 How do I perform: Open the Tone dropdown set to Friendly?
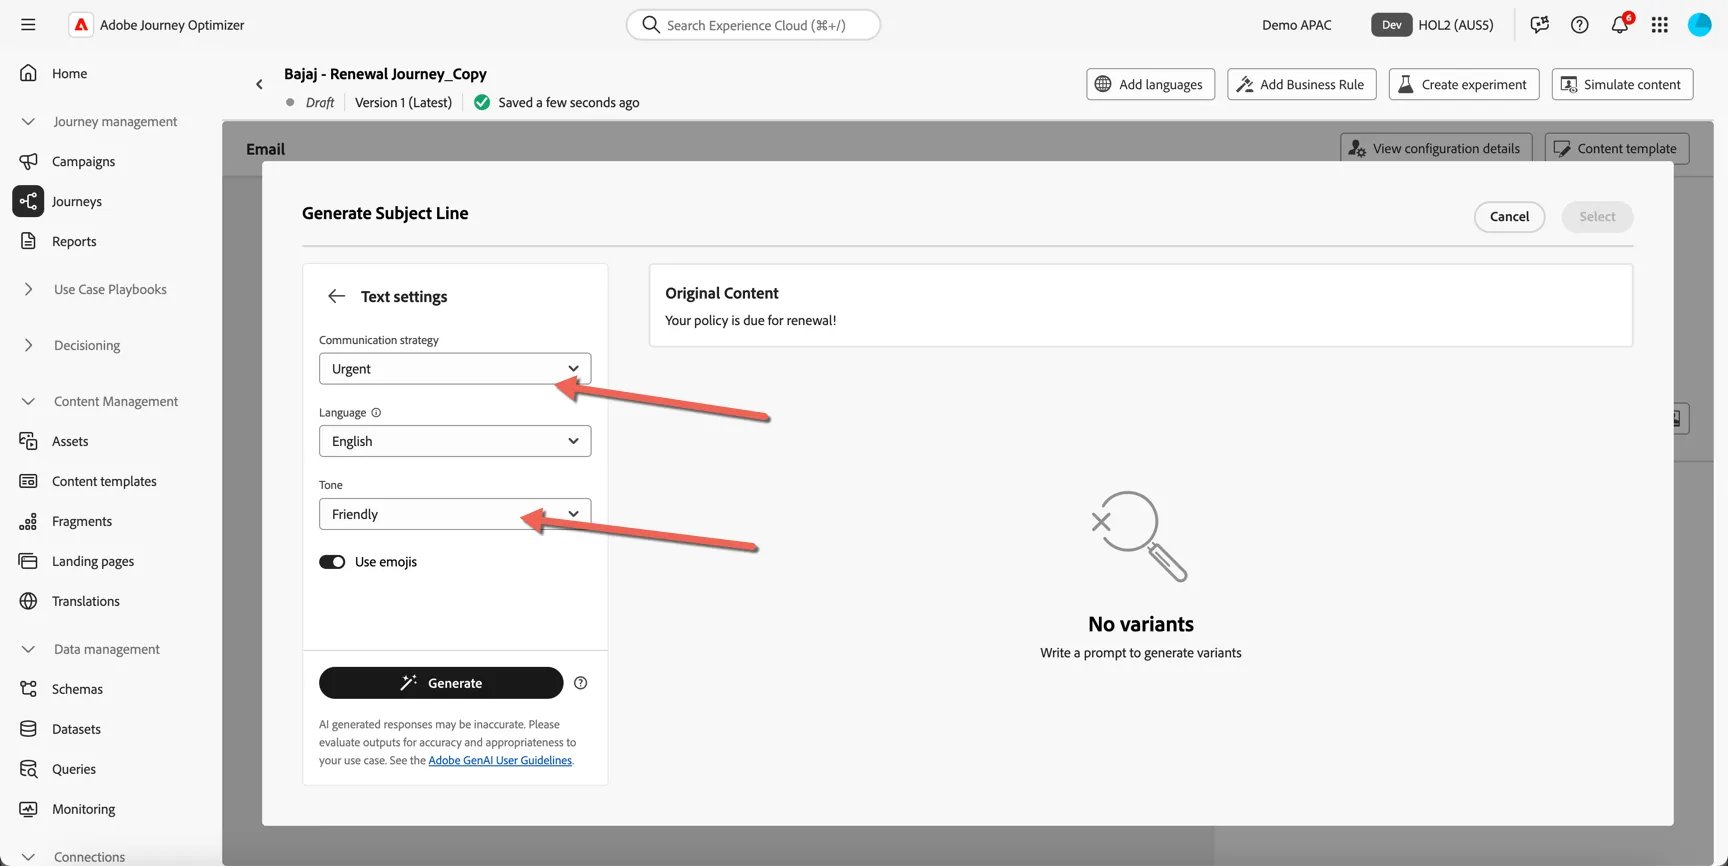[455, 514]
